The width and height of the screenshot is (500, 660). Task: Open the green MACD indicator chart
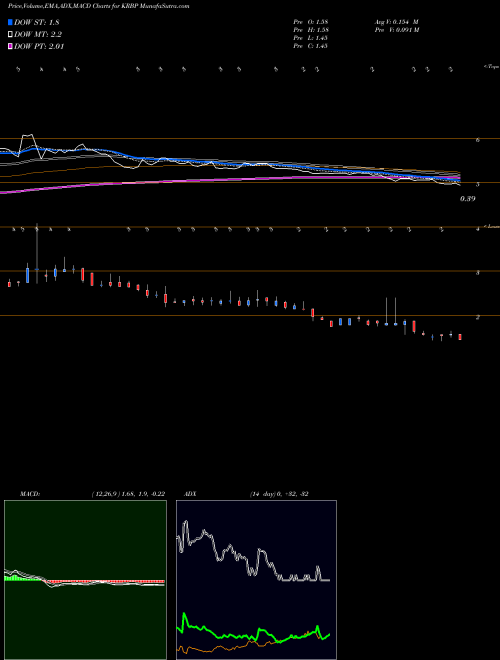(85, 580)
